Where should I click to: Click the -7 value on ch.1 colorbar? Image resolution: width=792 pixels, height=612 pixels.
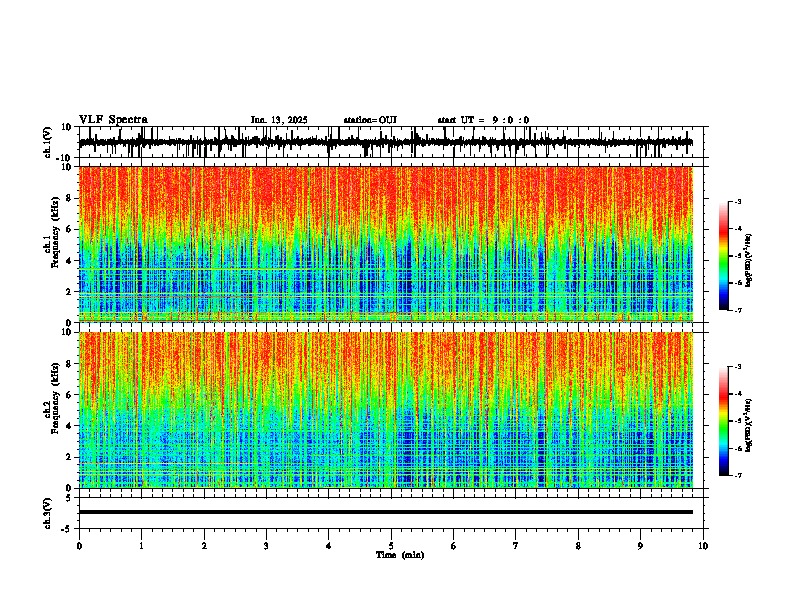pyautogui.click(x=737, y=311)
